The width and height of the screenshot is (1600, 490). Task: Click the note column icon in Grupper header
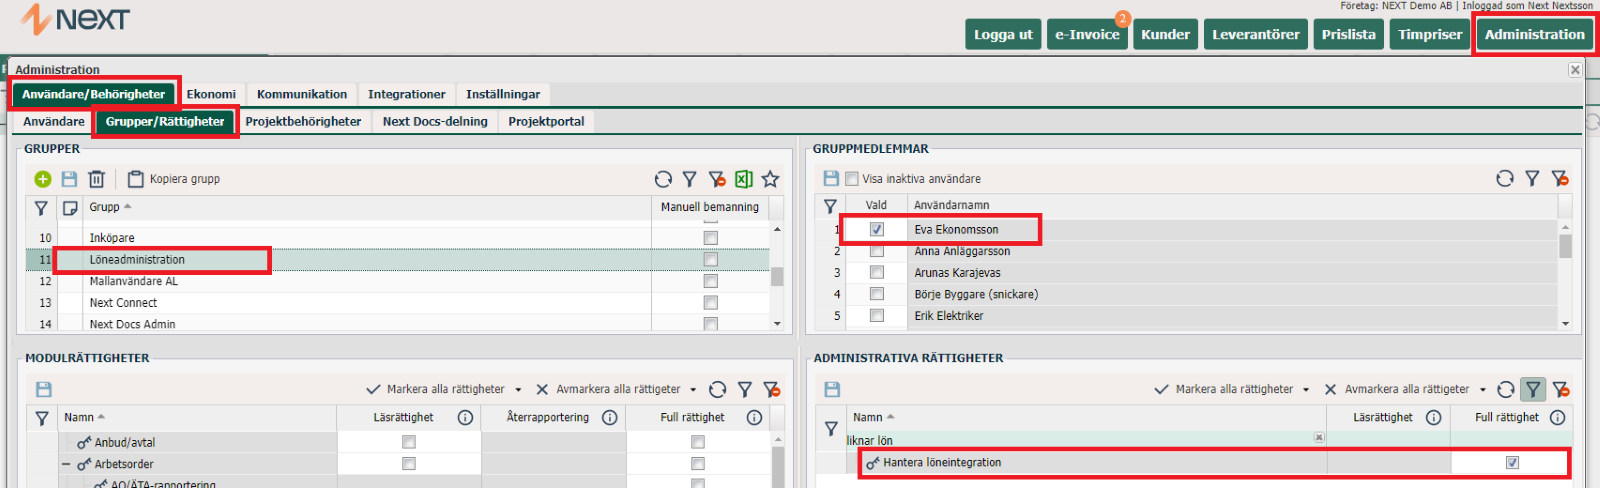coord(70,208)
